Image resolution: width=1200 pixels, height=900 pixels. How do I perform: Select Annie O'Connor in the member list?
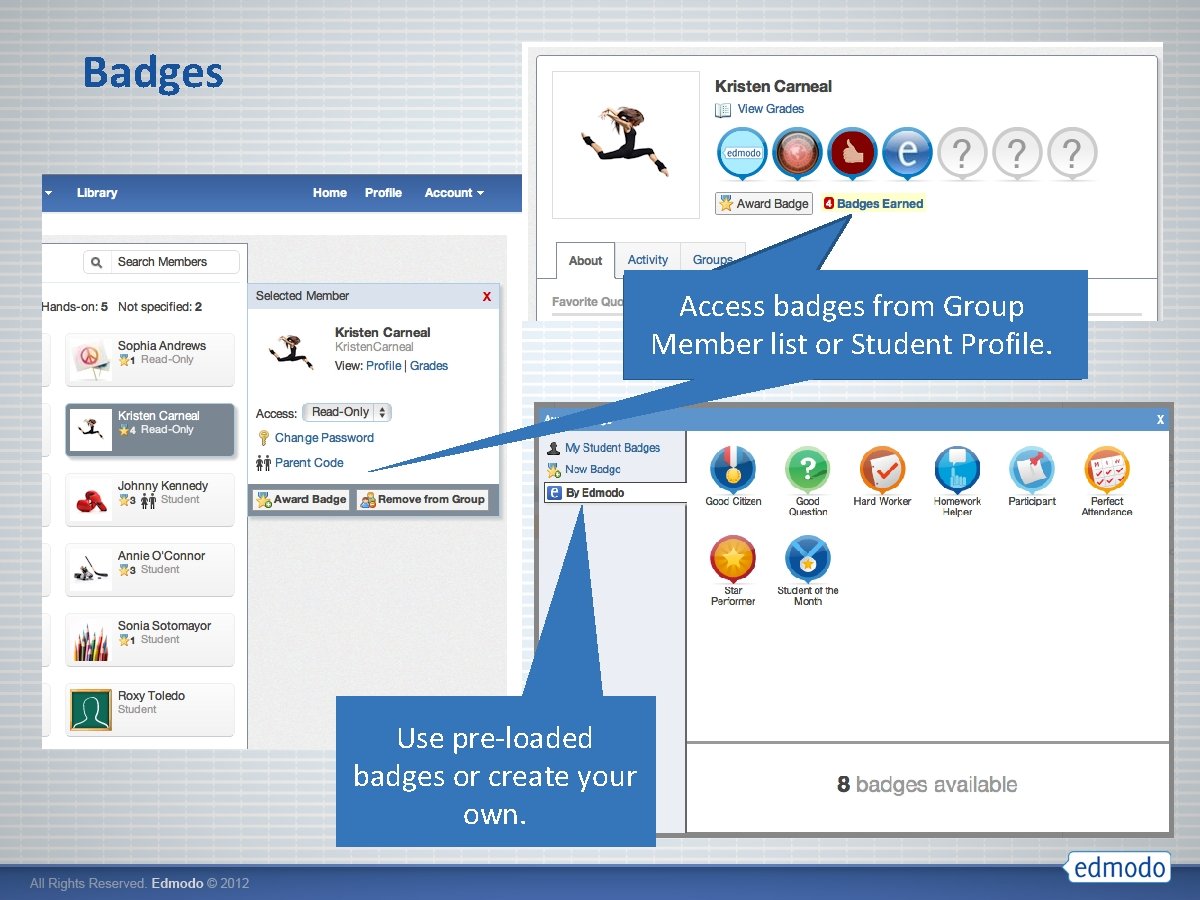[x=150, y=570]
